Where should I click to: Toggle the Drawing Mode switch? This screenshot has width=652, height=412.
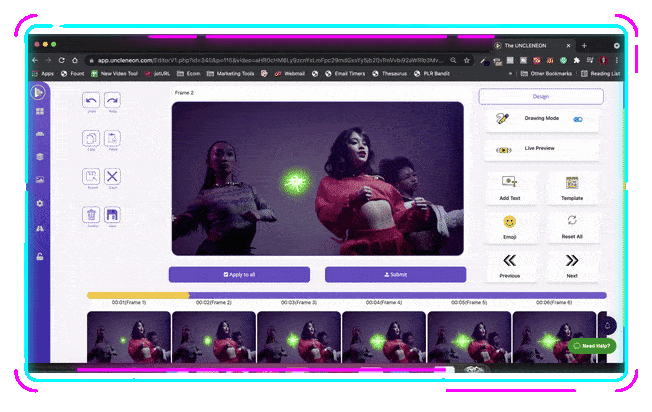578,119
